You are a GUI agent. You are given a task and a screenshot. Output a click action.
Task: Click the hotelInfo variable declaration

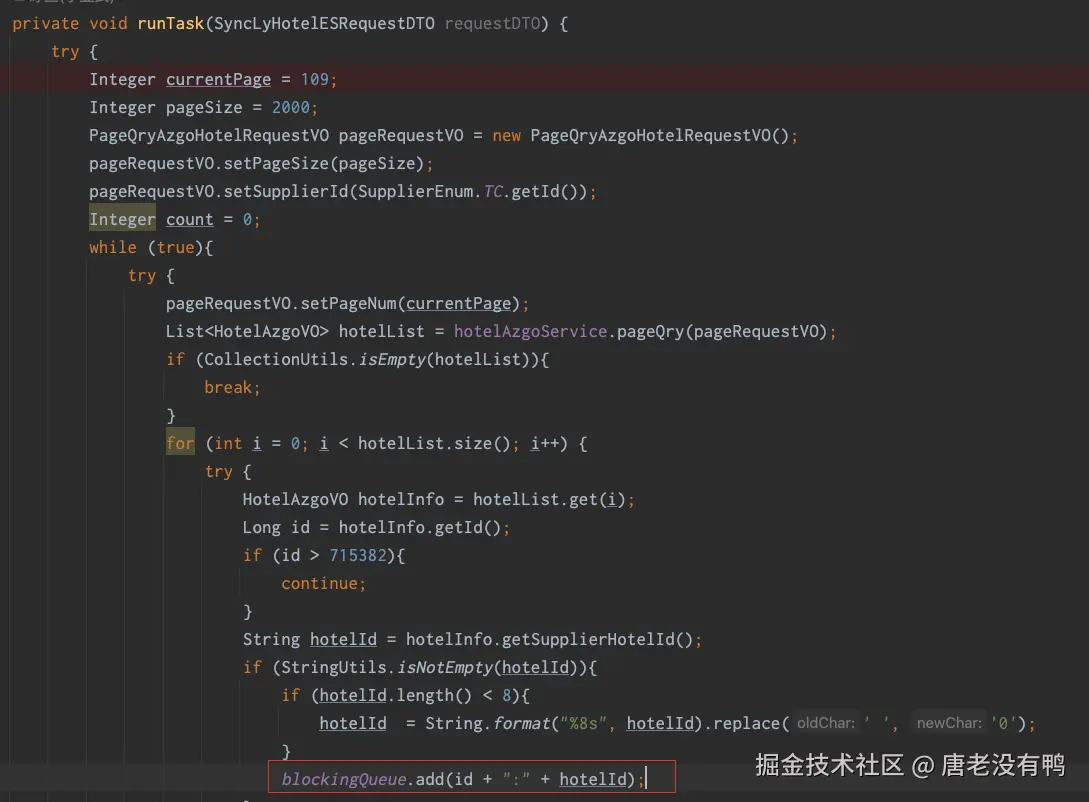[x=401, y=499]
